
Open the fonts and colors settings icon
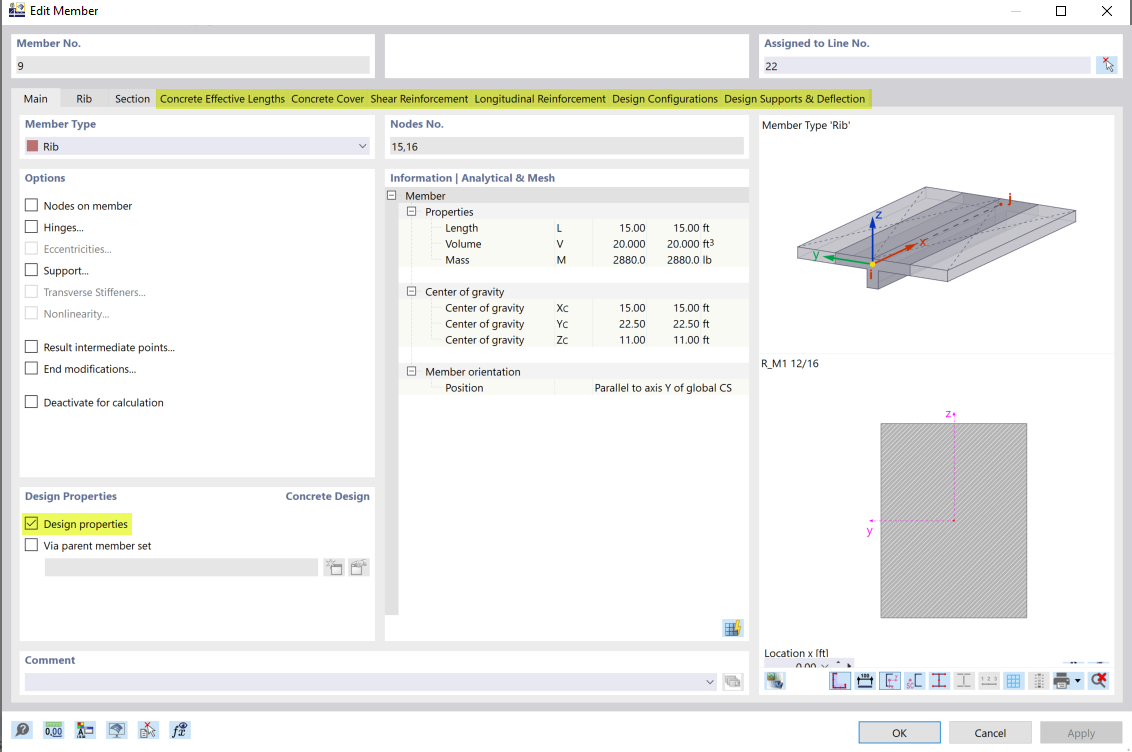click(x=85, y=730)
